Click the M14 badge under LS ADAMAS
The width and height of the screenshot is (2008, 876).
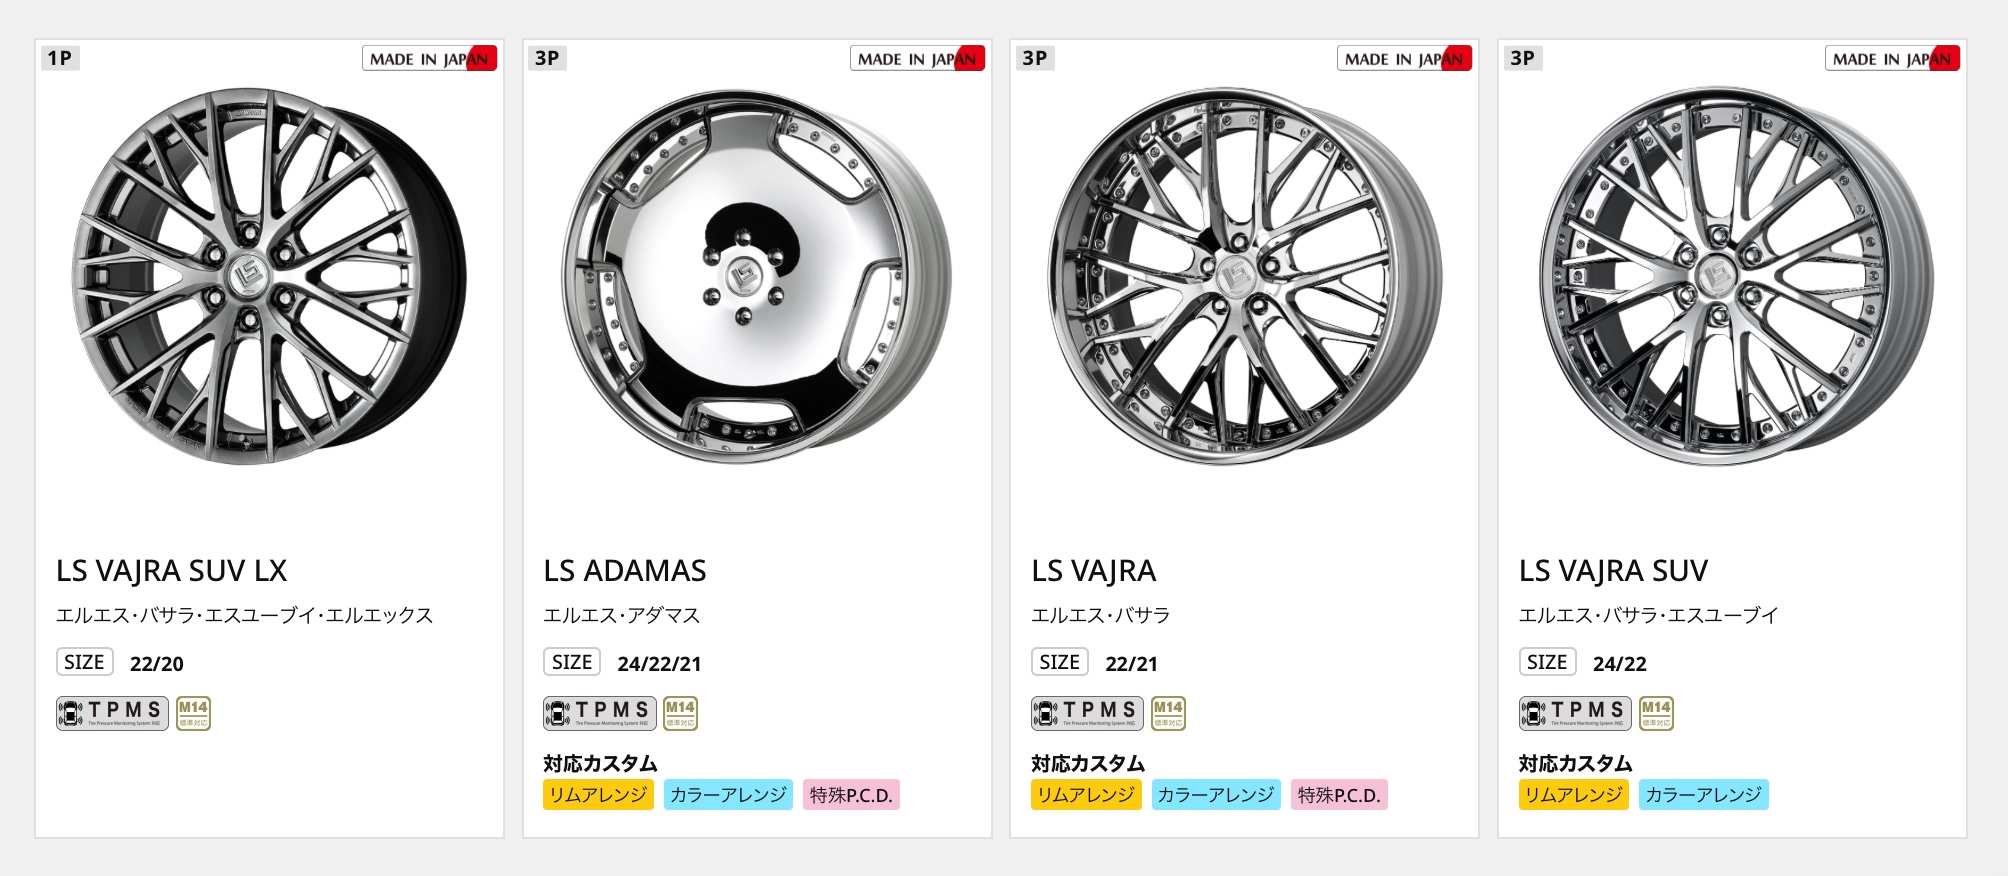681,713
